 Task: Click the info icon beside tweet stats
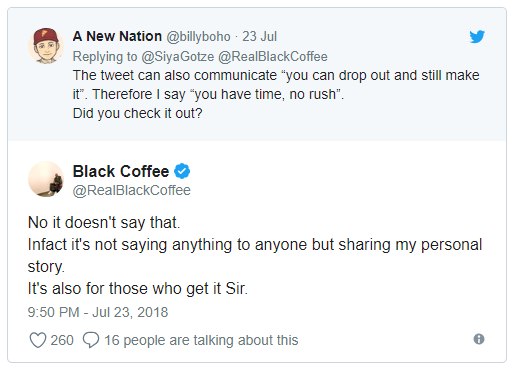coord(479,339)
